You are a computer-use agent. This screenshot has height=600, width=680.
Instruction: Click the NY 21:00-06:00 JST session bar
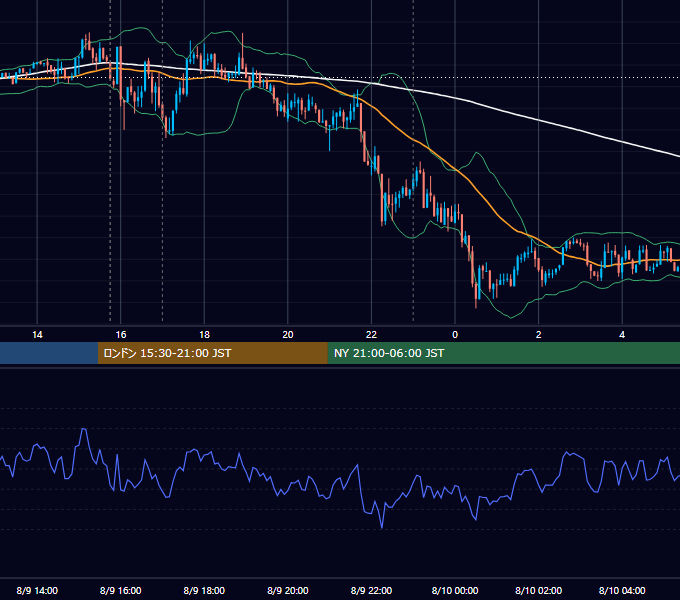click(x=503, y=353)
